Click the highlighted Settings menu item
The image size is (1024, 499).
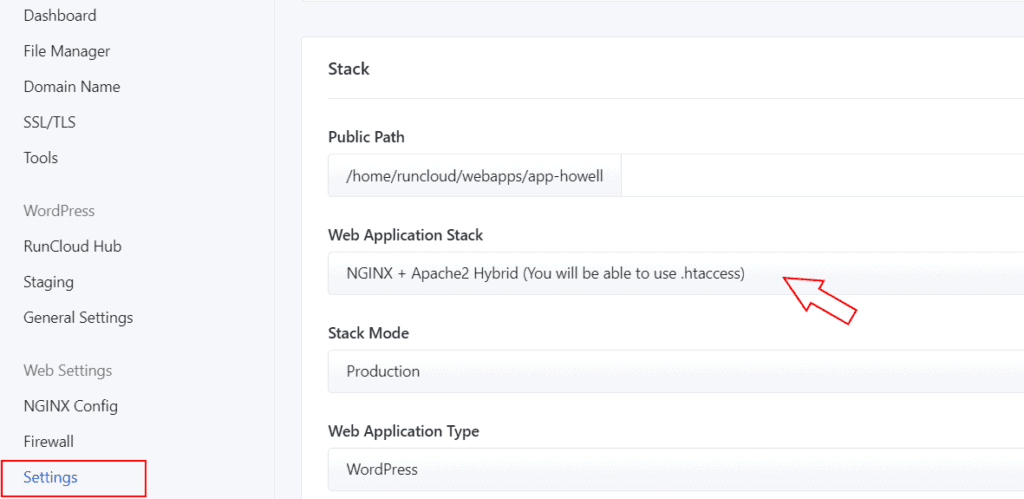click(51, 477)
